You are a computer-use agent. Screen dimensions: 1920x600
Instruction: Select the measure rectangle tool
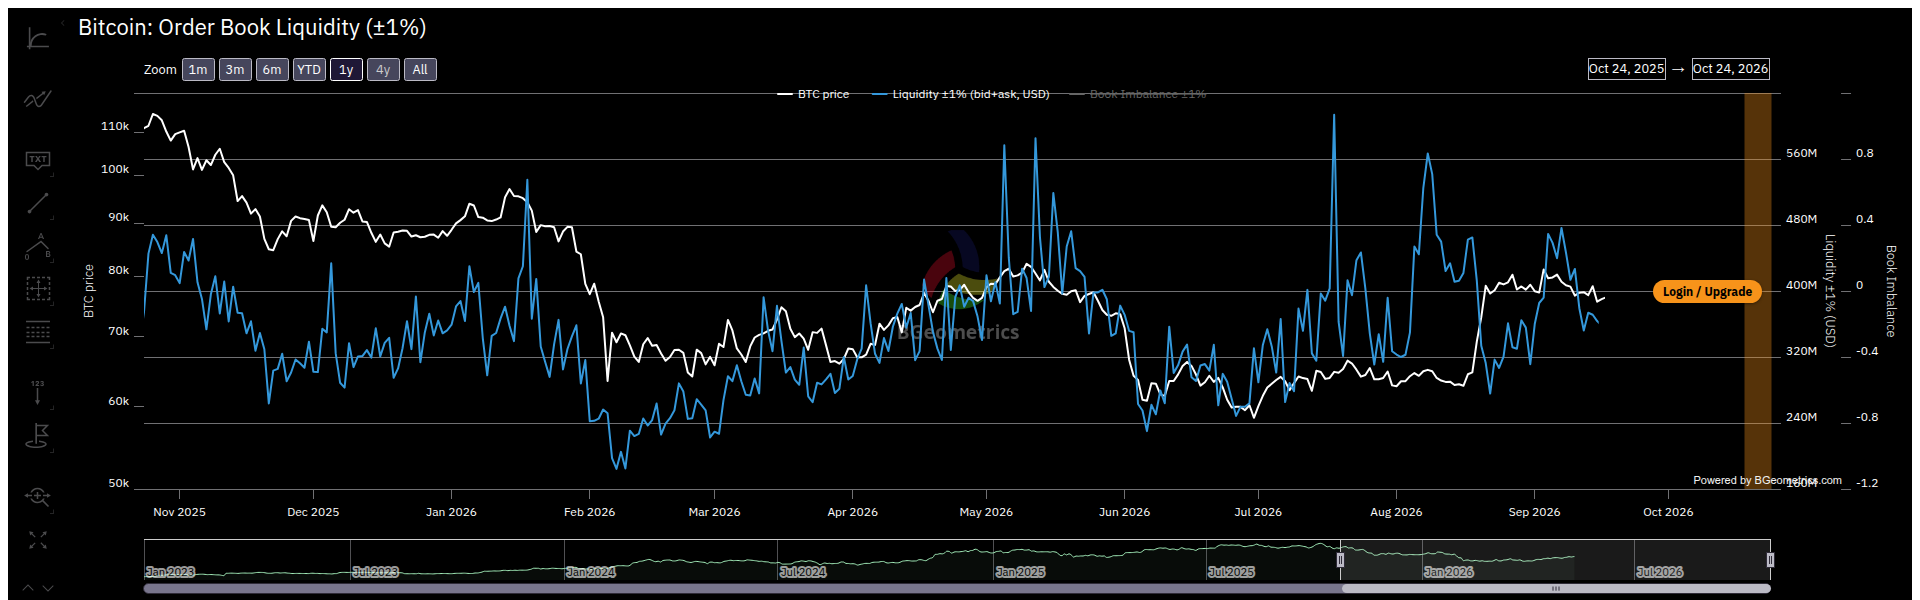click(38, 289)
